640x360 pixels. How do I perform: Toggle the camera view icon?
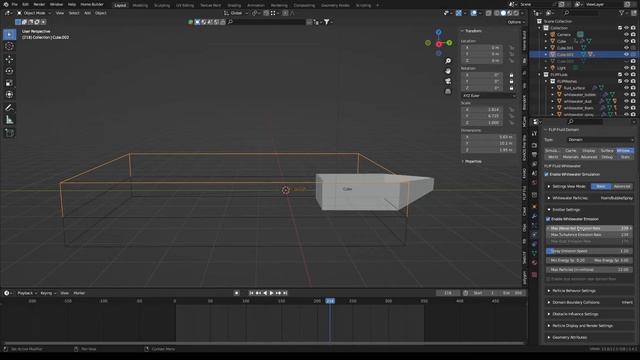(448, 81)
